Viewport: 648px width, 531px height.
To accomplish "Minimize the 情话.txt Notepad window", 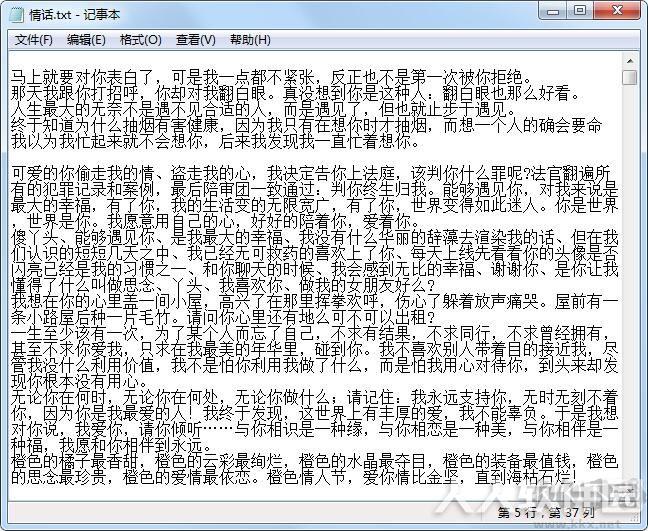I will (553, 11).
